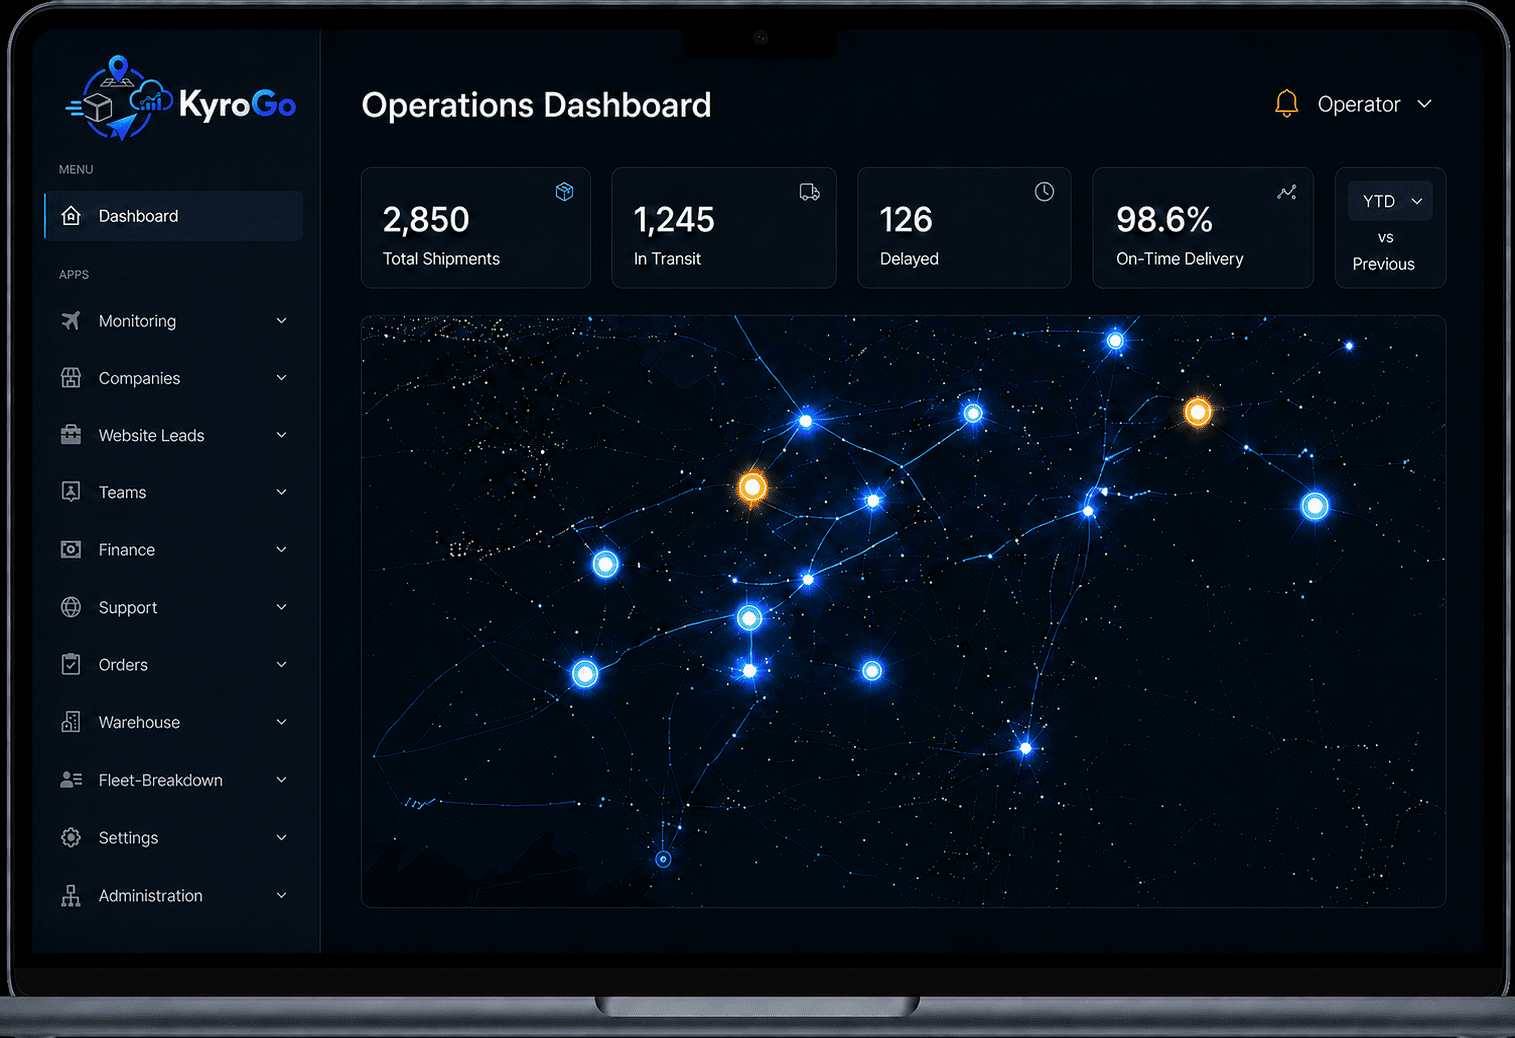Screen dimensions: 1515x1038
Task: Click the Fleet-Breakdown people icon
Action: point(71,780)
